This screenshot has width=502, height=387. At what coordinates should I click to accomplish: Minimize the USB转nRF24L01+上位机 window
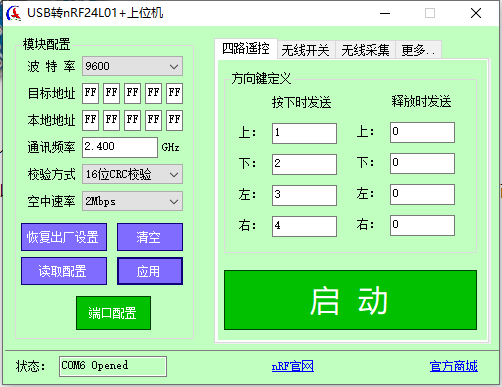(x=385, y=13)
